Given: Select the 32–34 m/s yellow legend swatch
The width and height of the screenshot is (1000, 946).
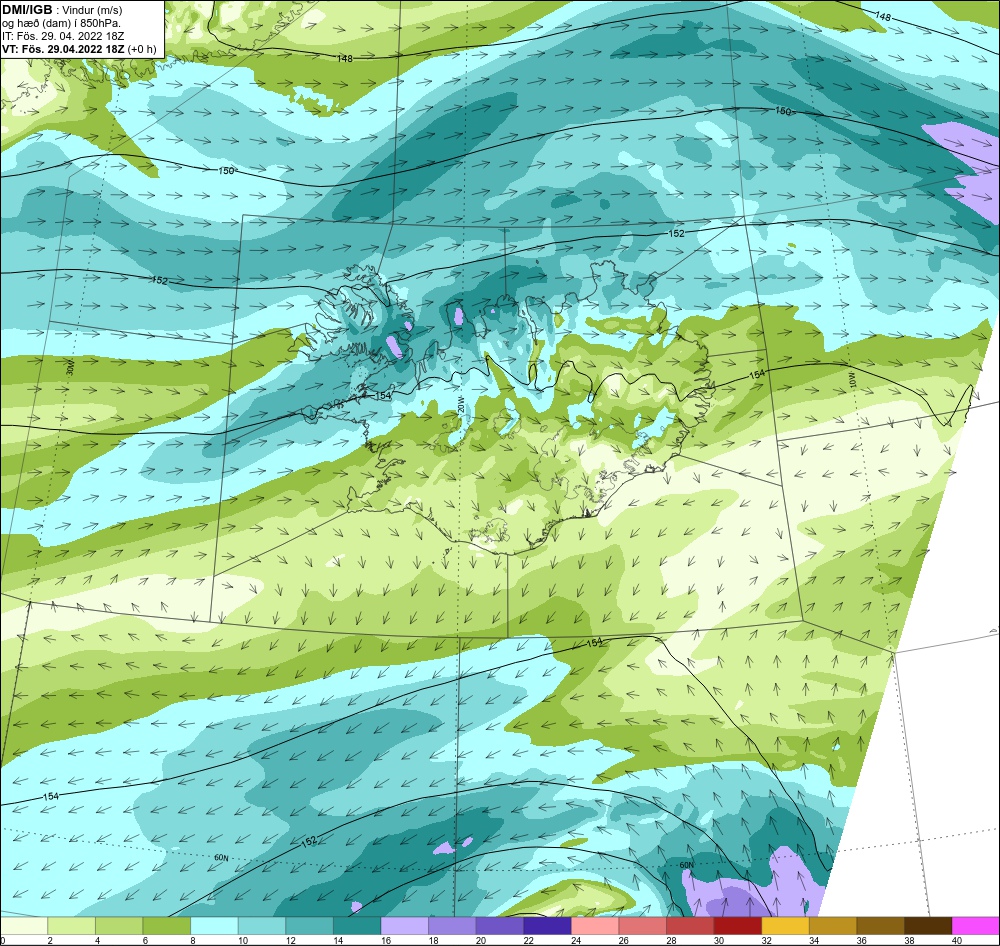Looking at the screenshot, I should point(785,926).
